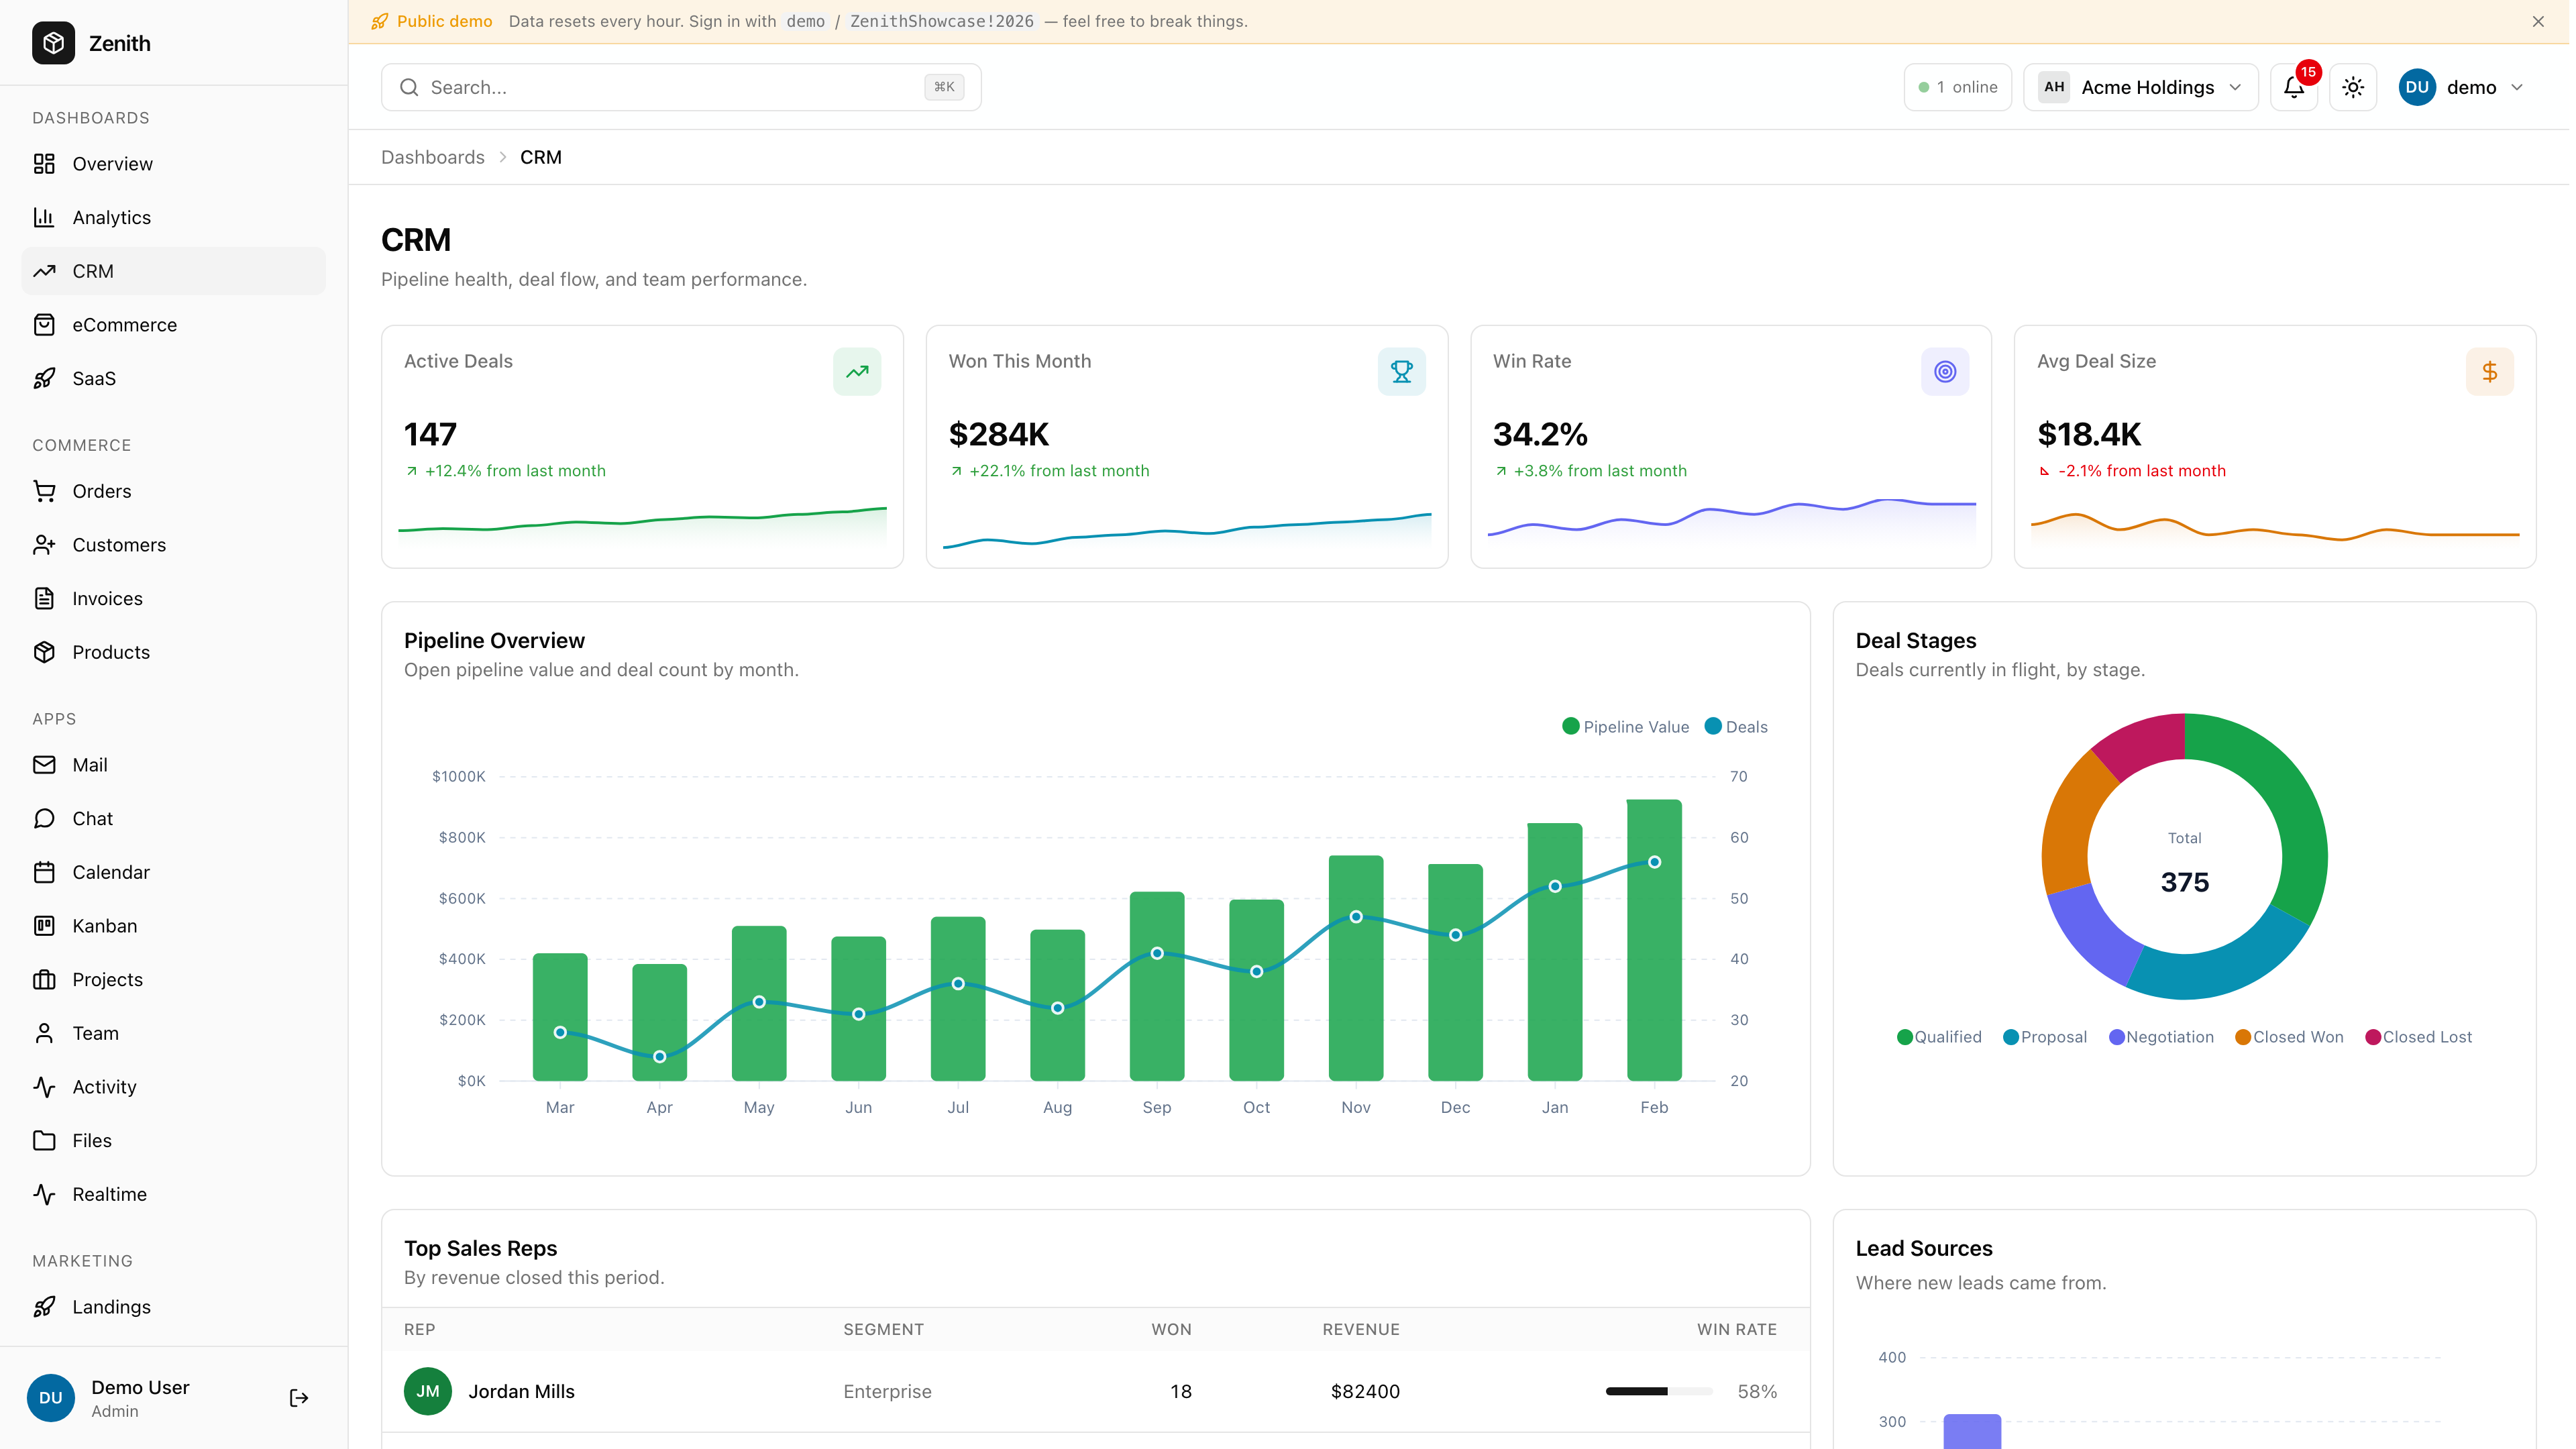
Task: Toggle the light/dark theme sun icon
Action: point(2353,87)
